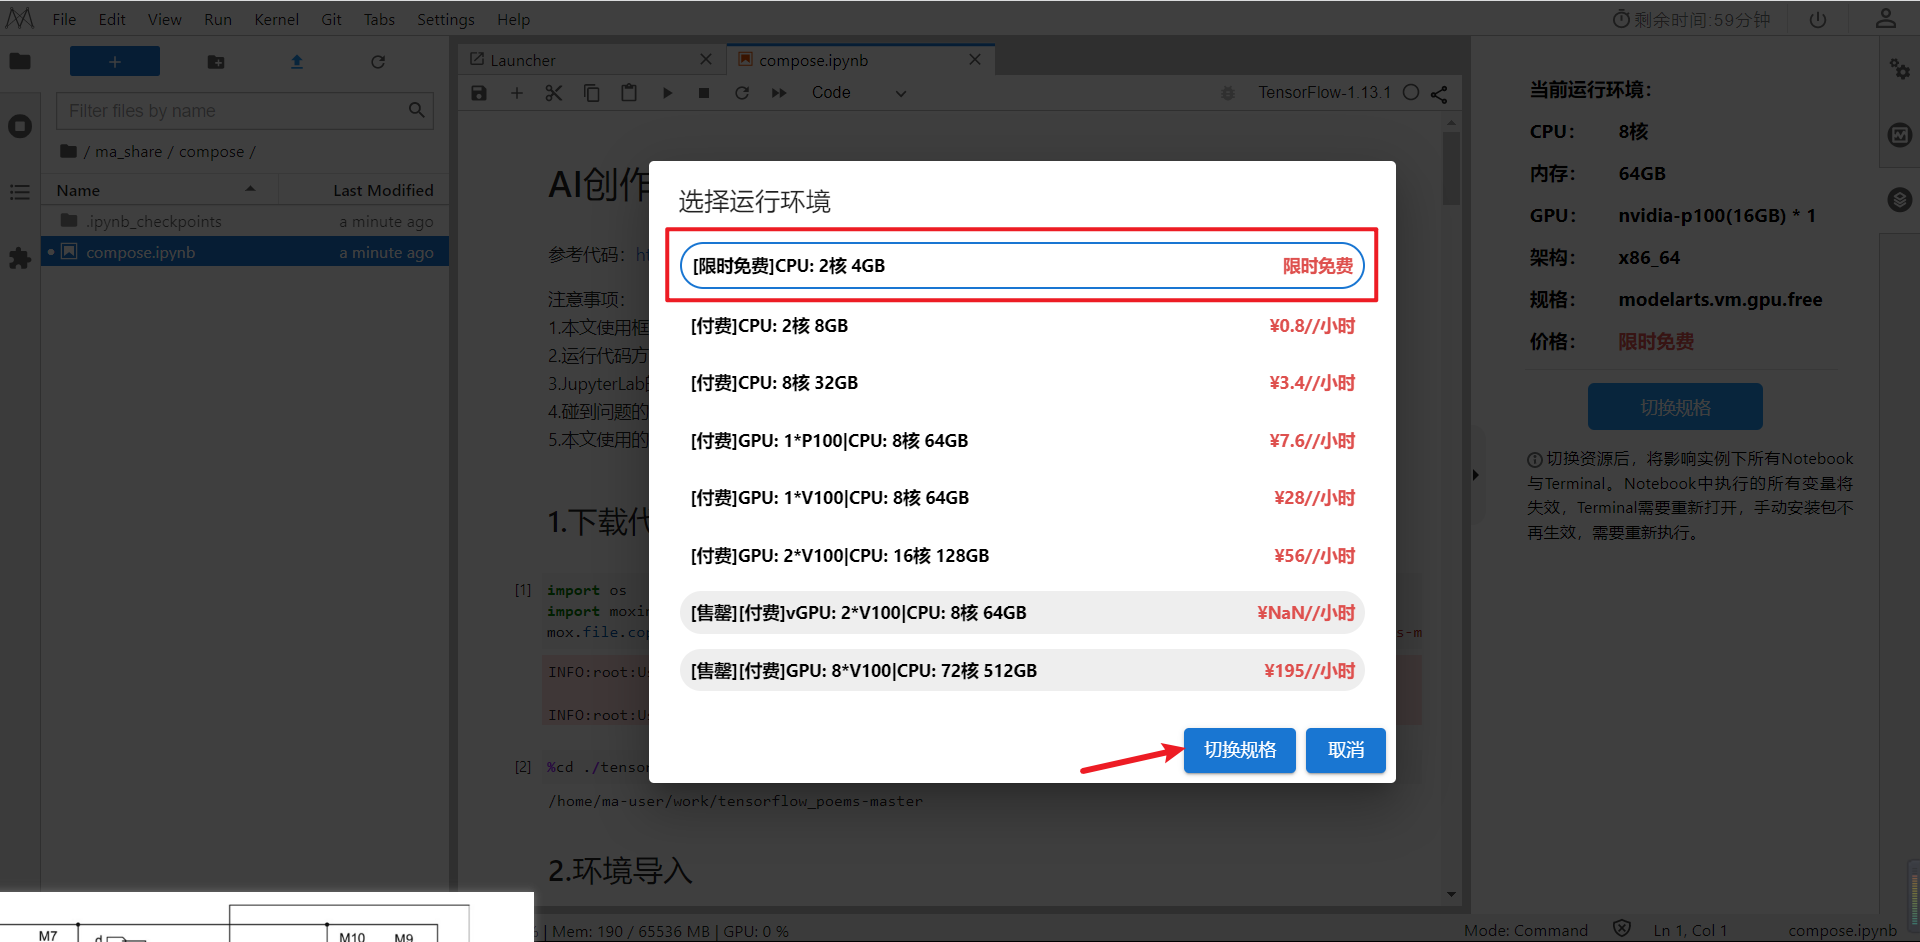Screen dimensions: 1920x942
Task: Select GPU 1*V100 CPU 8核 64GB option
Action: [x=1022, y=498]
